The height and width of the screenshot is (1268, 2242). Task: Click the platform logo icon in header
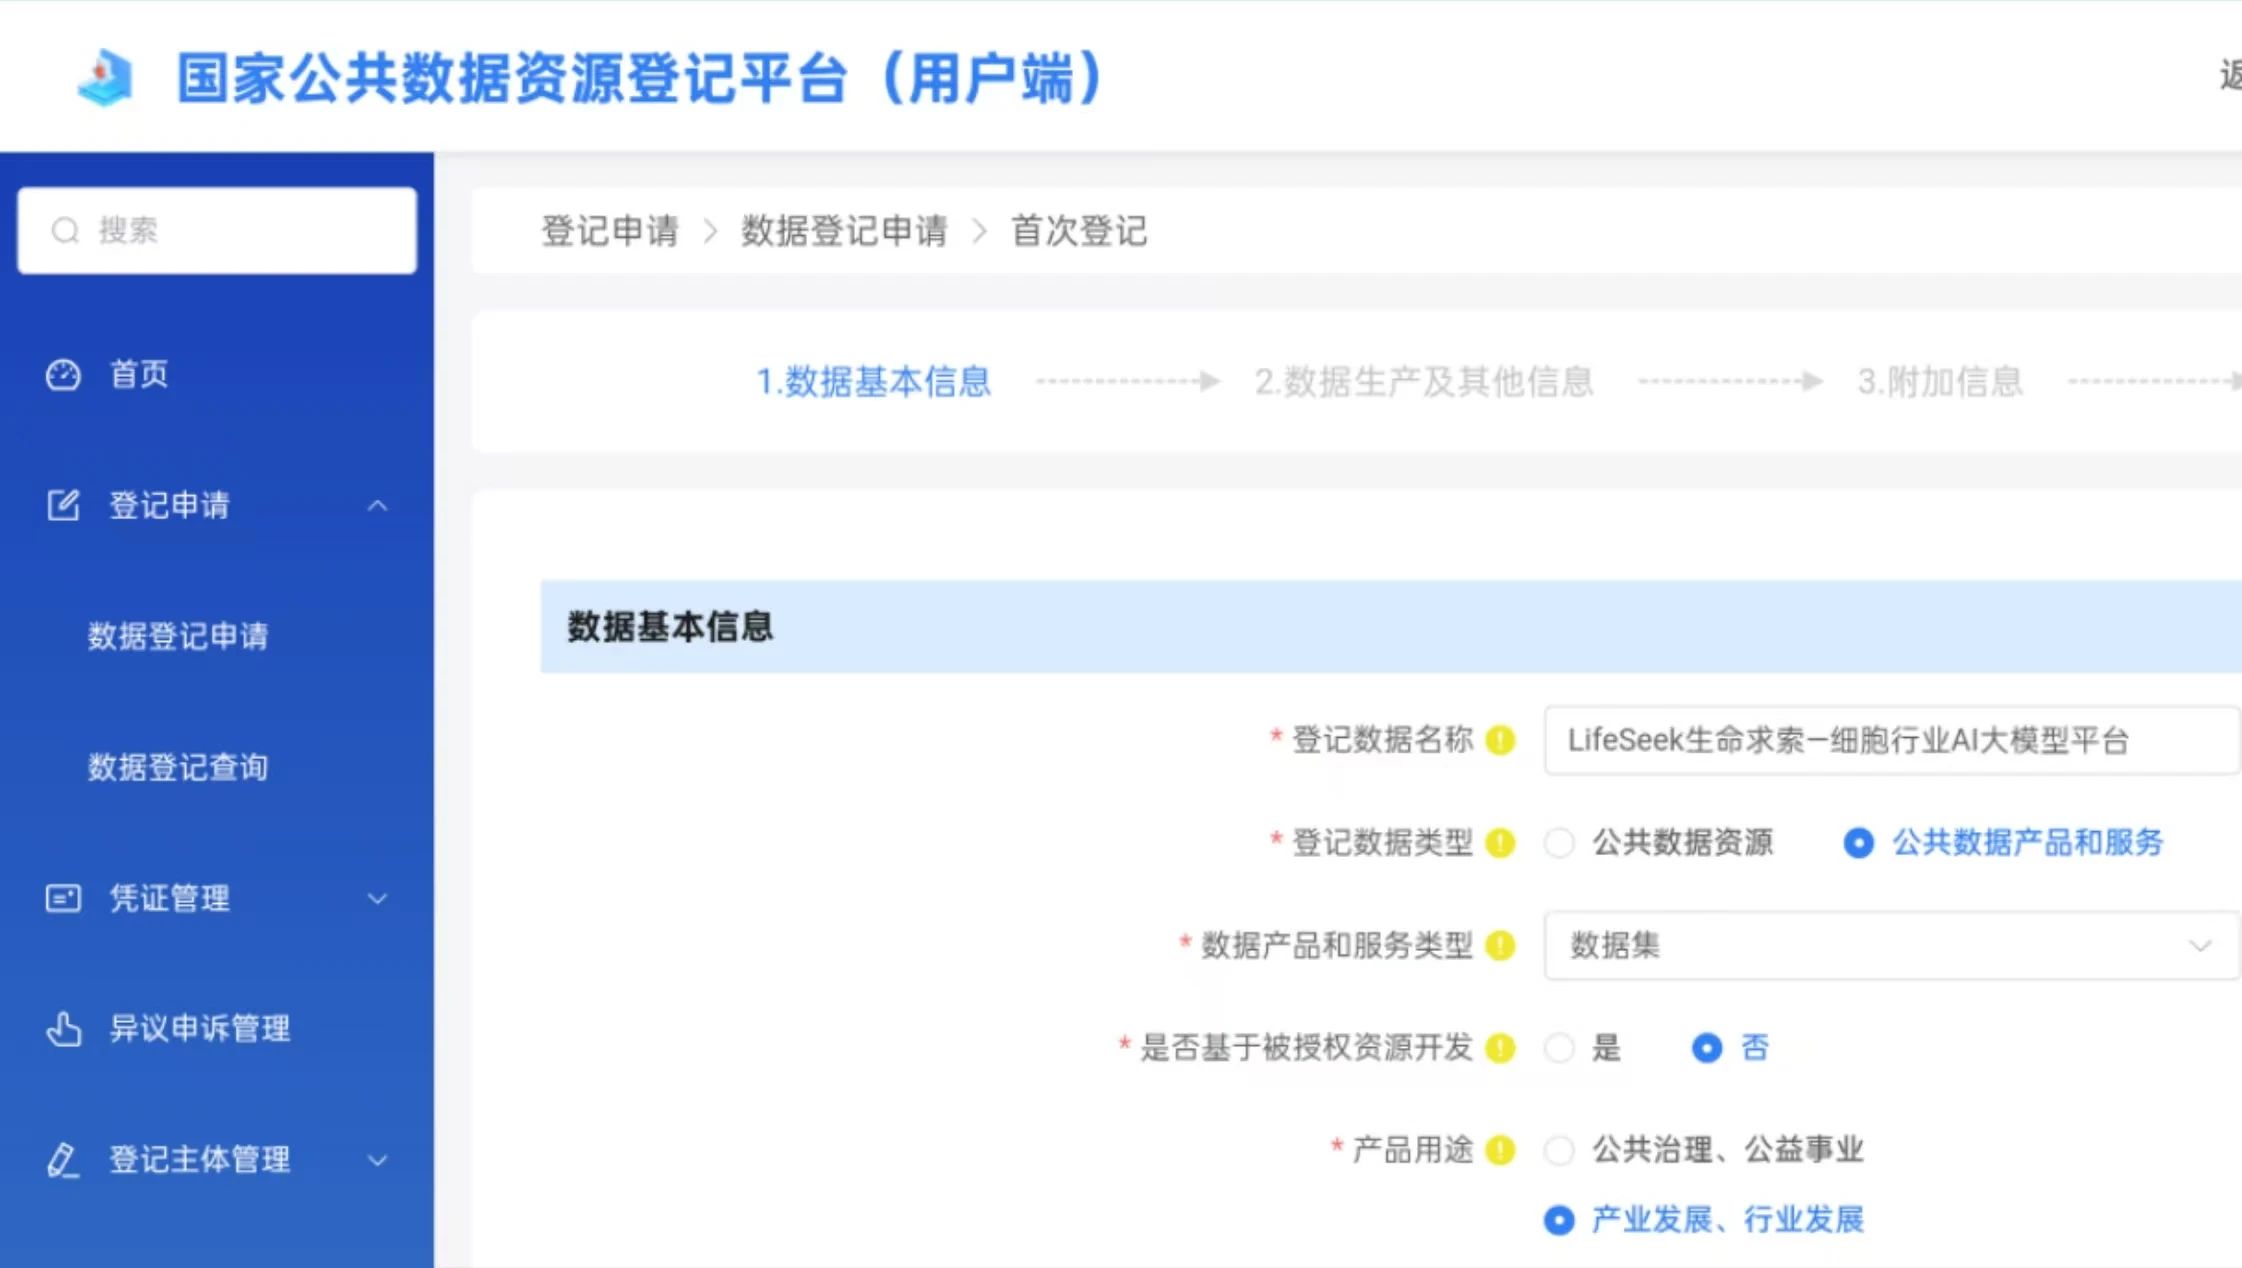tap(106, 78)
